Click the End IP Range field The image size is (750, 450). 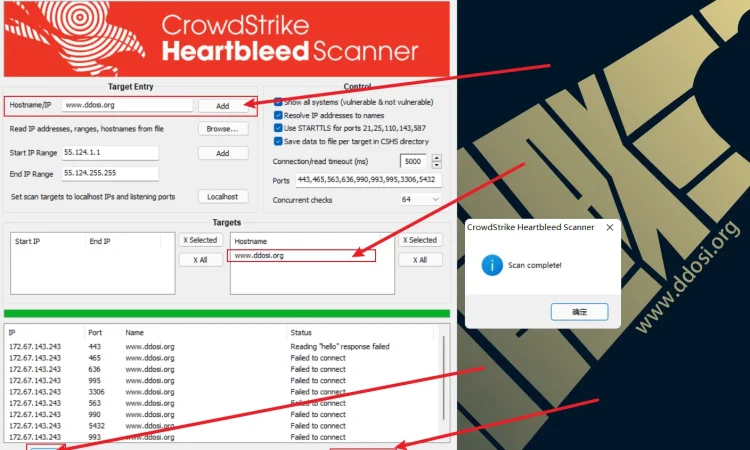pos(110,173)
